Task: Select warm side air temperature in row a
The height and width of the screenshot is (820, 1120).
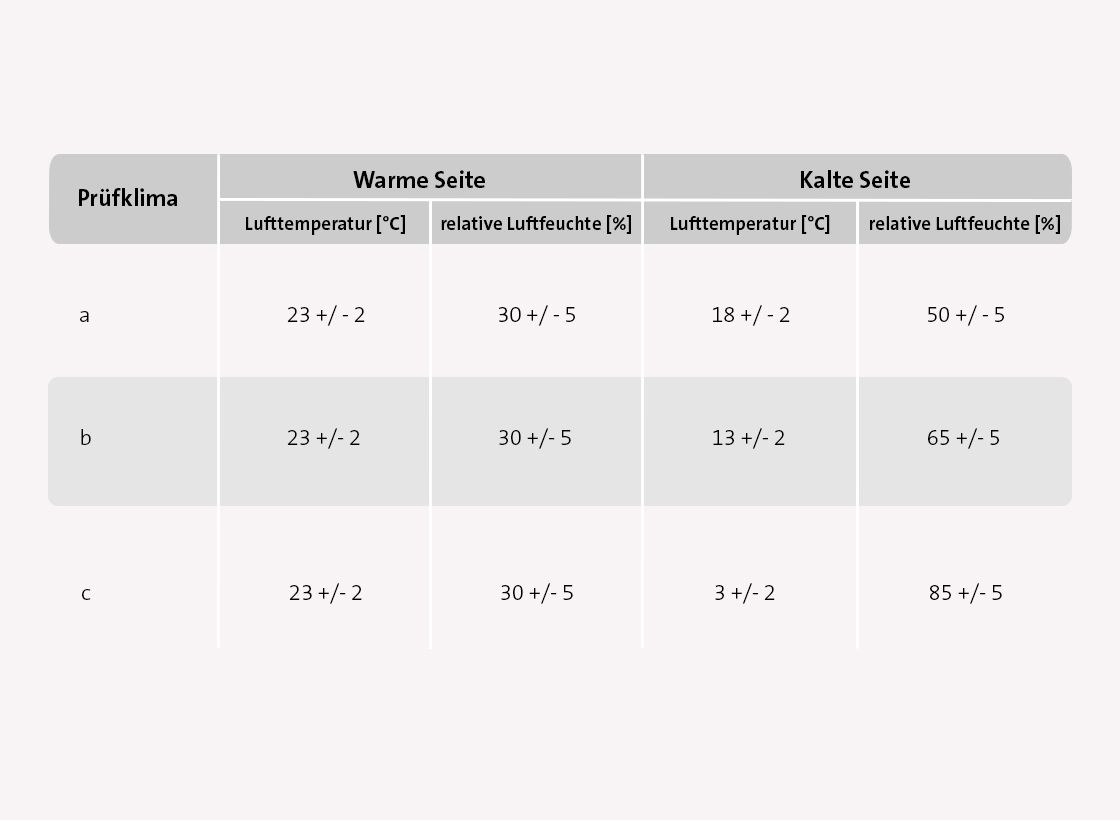Action: pos(326,315)
